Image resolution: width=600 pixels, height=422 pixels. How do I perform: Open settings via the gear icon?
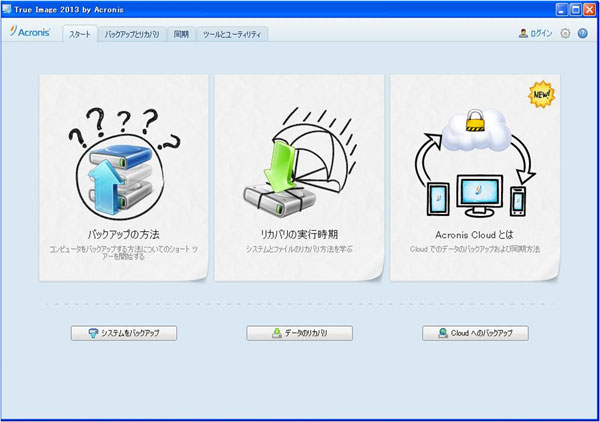point(565,33)
